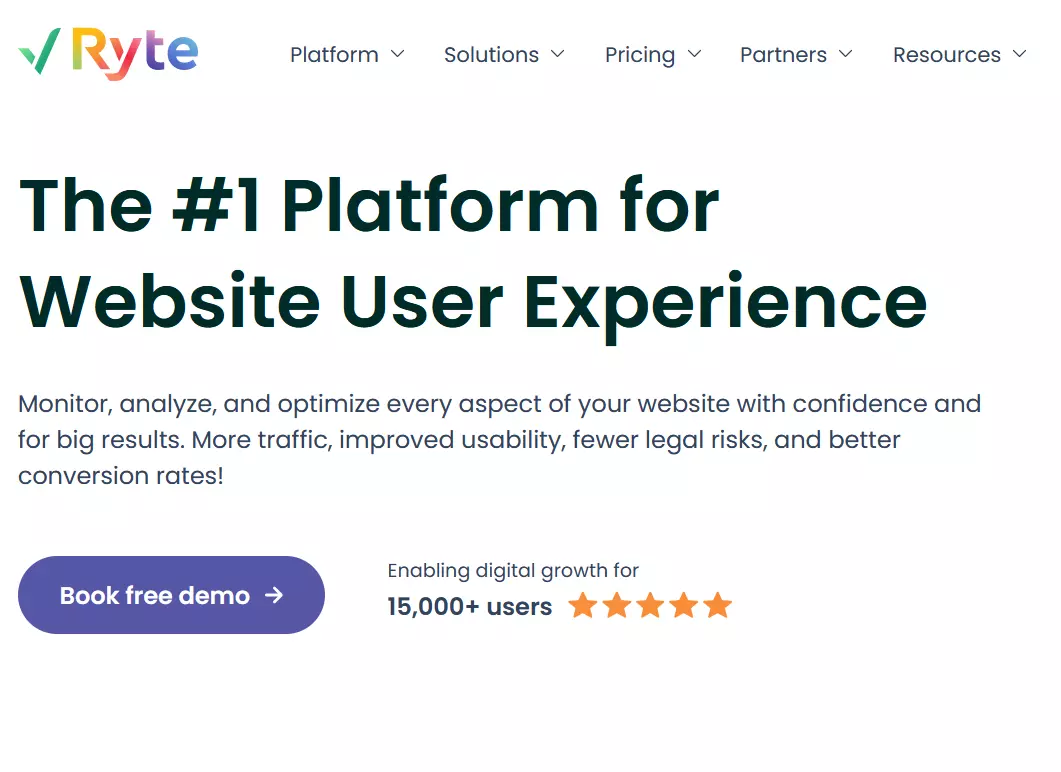Click the second star in the rating
The image size is (1061, 772).
pos(617,605)
